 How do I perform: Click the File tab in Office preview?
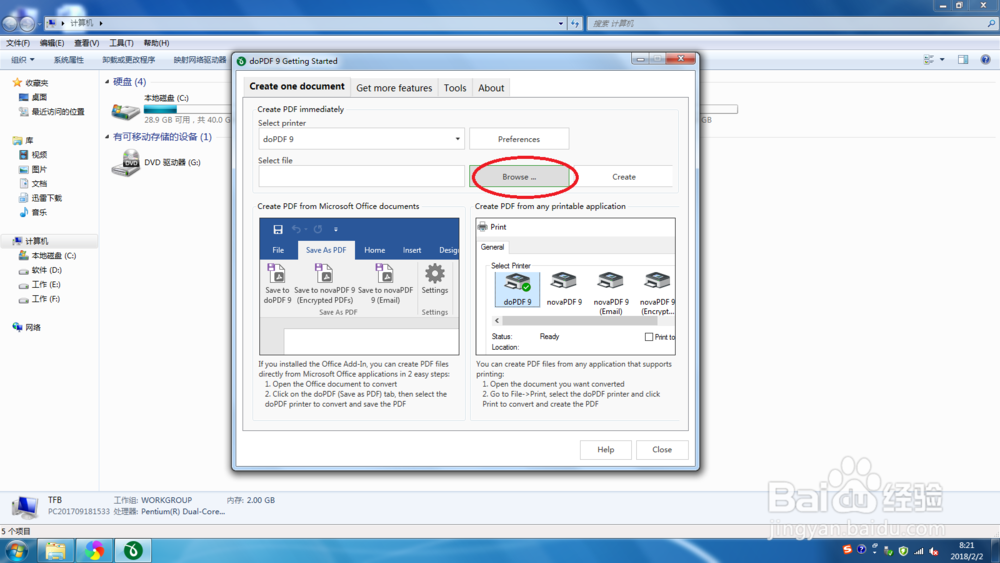pyautogui.click(x=278, y=250)
